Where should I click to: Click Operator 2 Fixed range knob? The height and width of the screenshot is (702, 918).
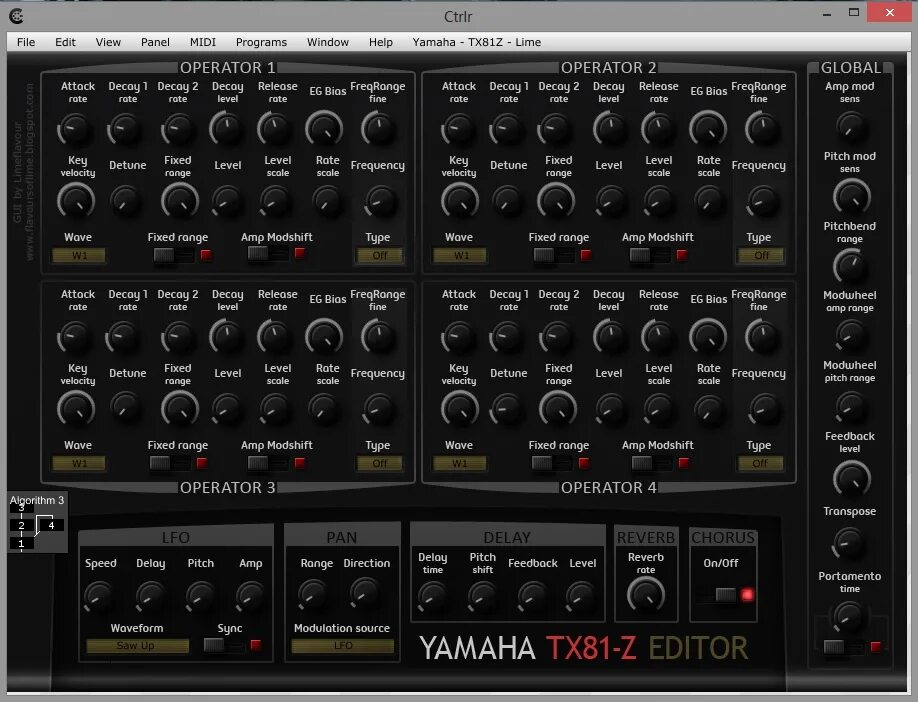click(x=556, y=201)
